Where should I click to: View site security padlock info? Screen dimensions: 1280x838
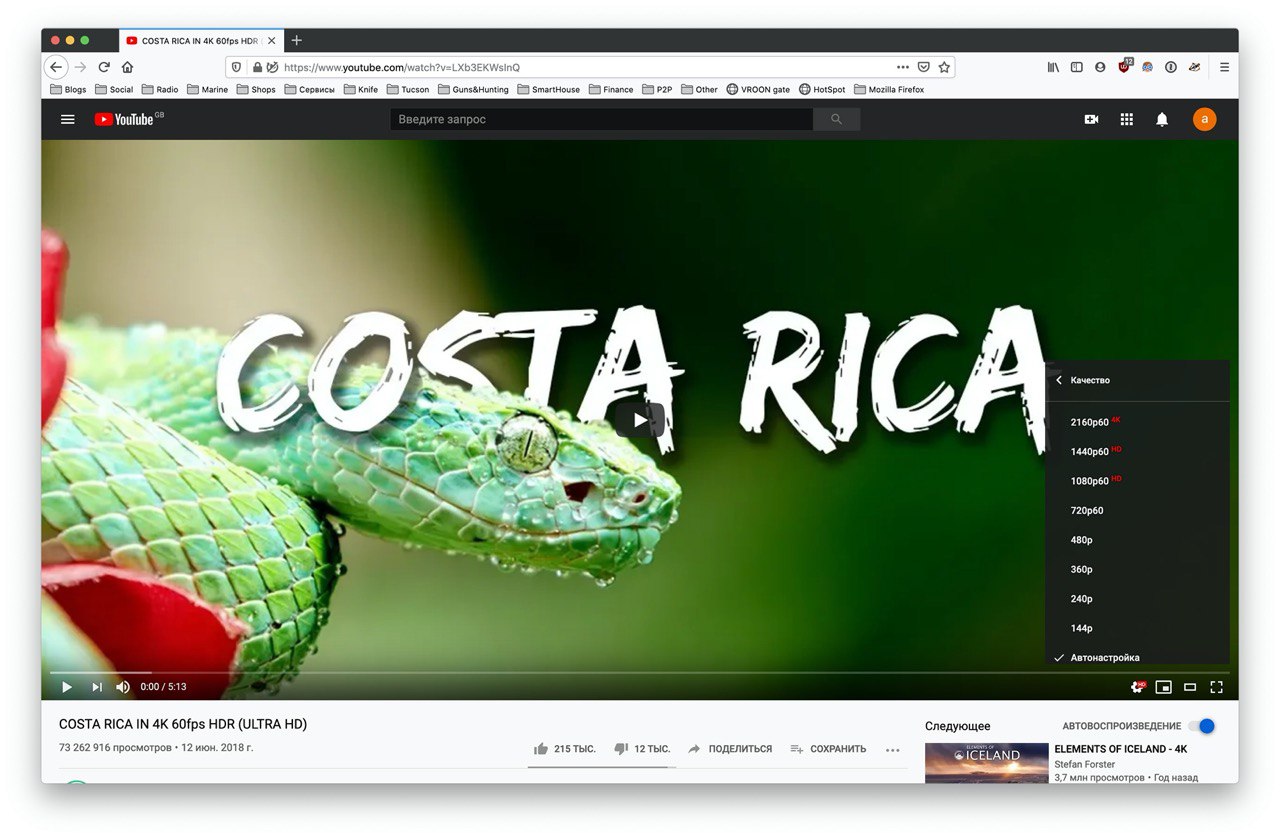pyautogui.click(x=257, y=67)
